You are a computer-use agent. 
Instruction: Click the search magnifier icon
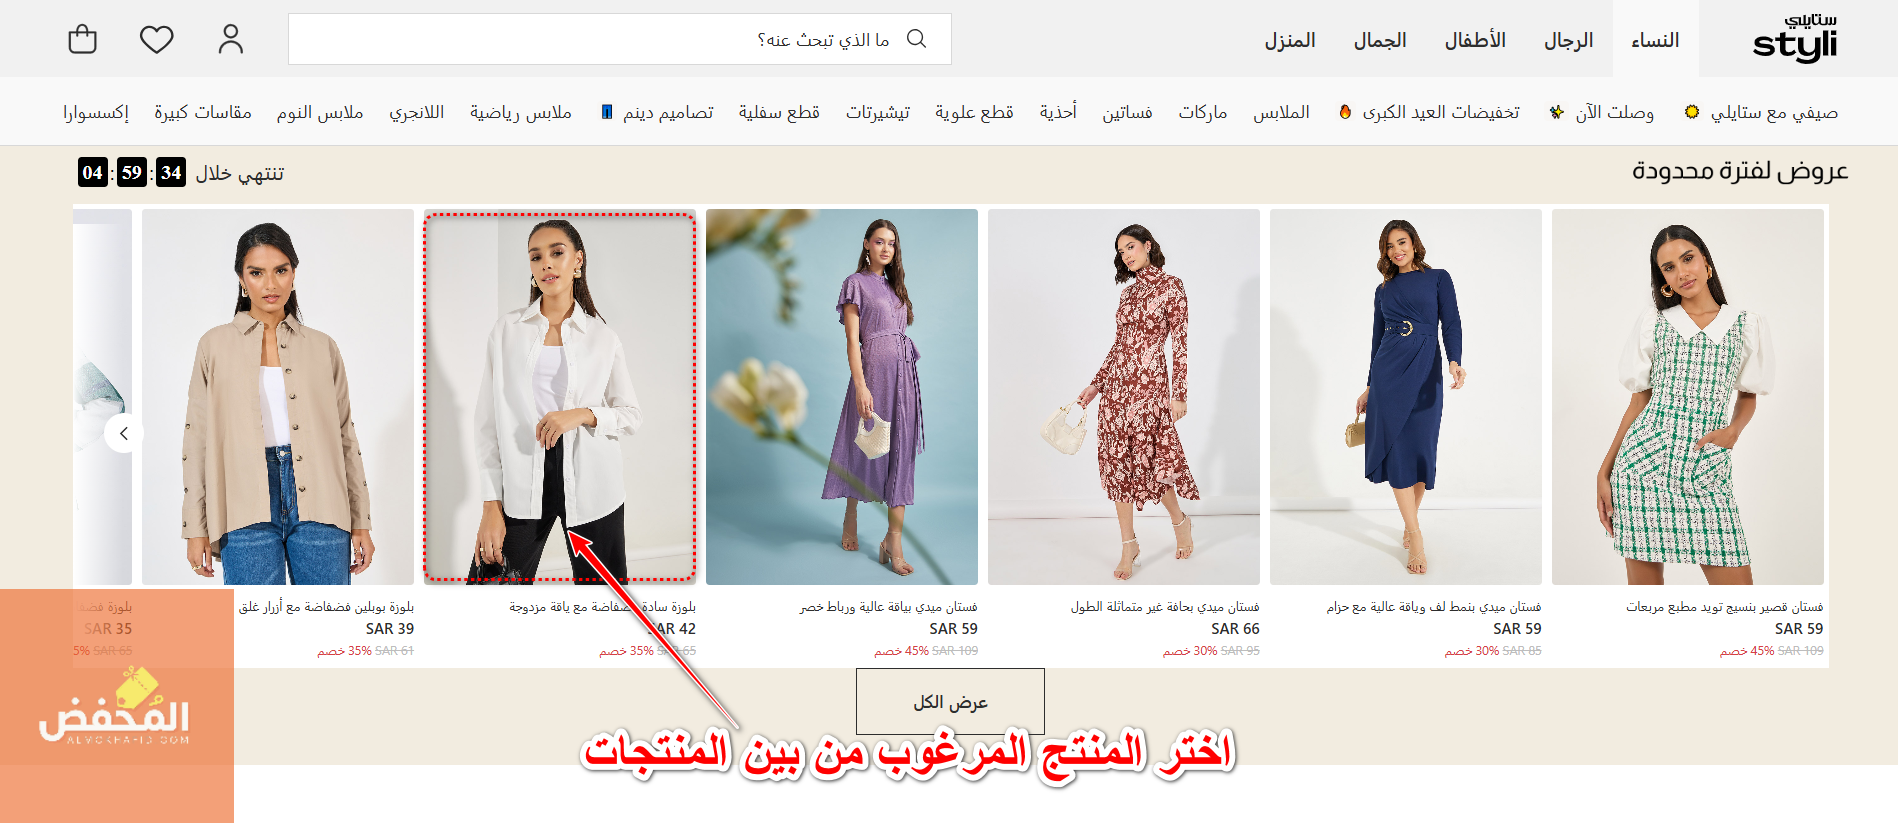(916, 38)
